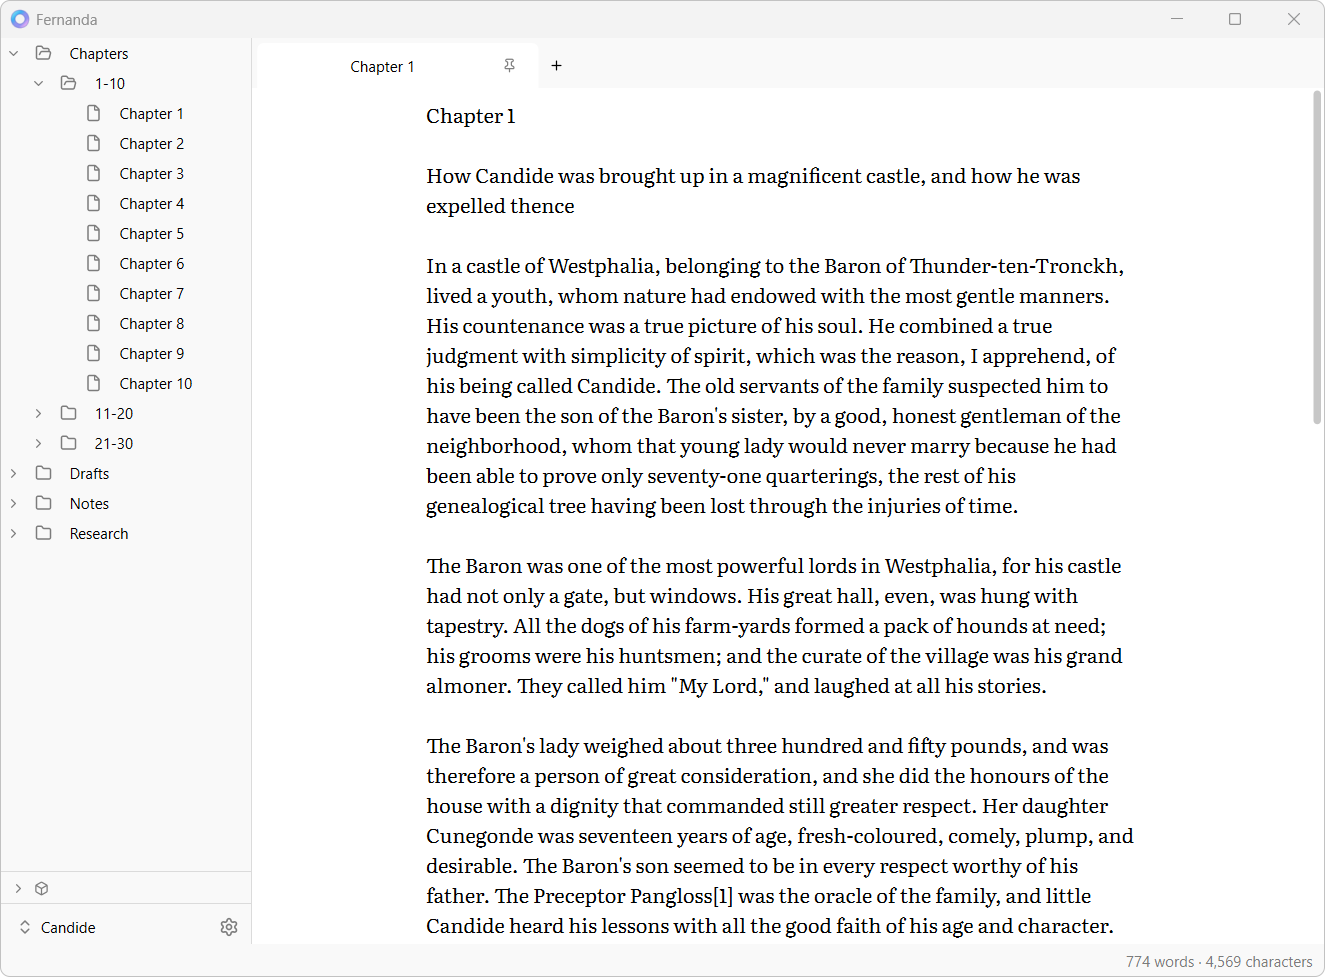Expand the 21-30 folder

tap(39, 443)
